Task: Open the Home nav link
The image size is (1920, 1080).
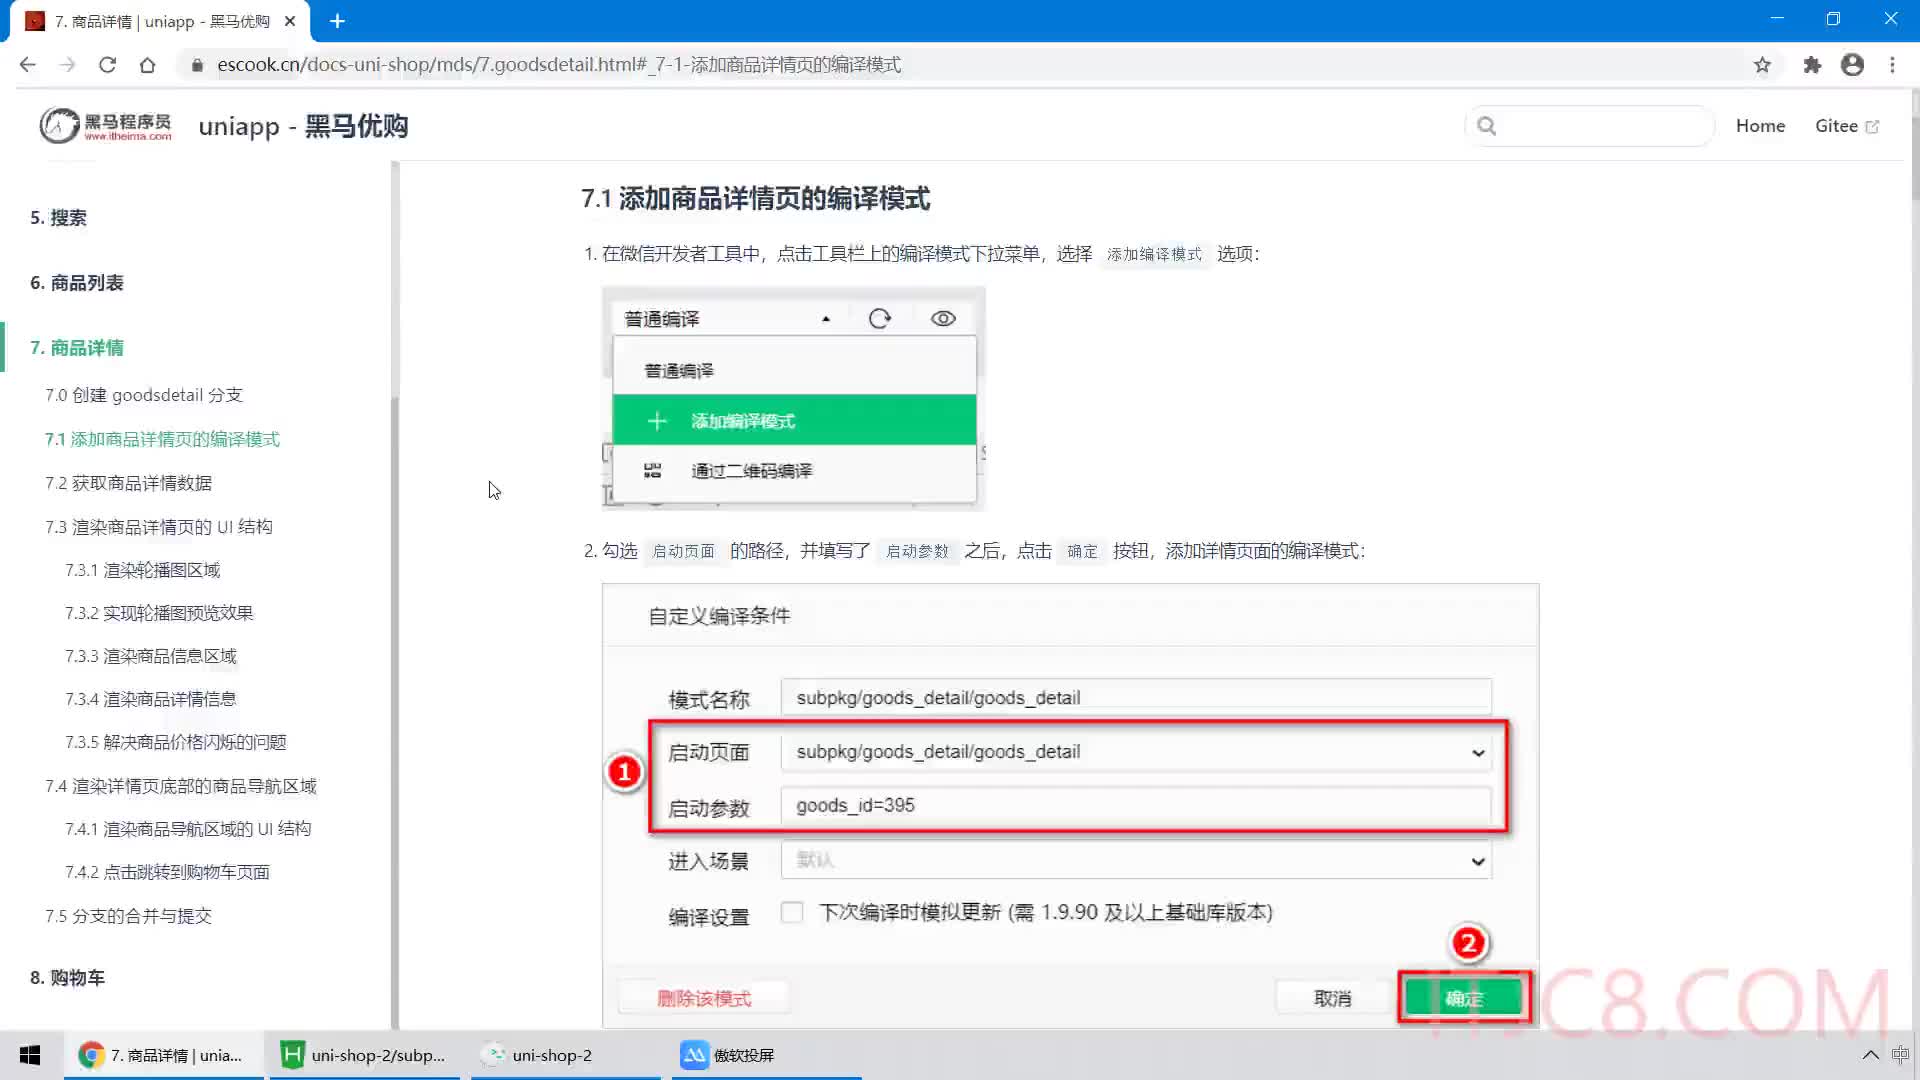Action: pyautogui.click(x=1760, y=126)
